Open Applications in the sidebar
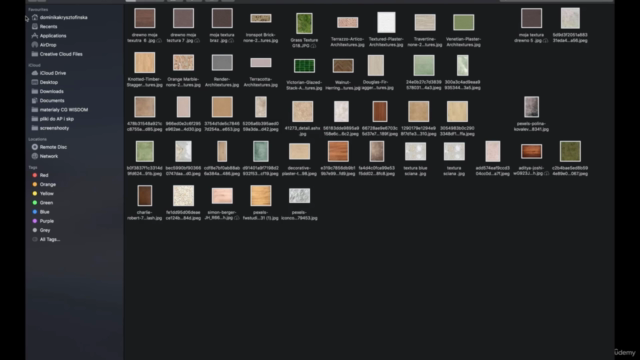 [x=49, y=36]
